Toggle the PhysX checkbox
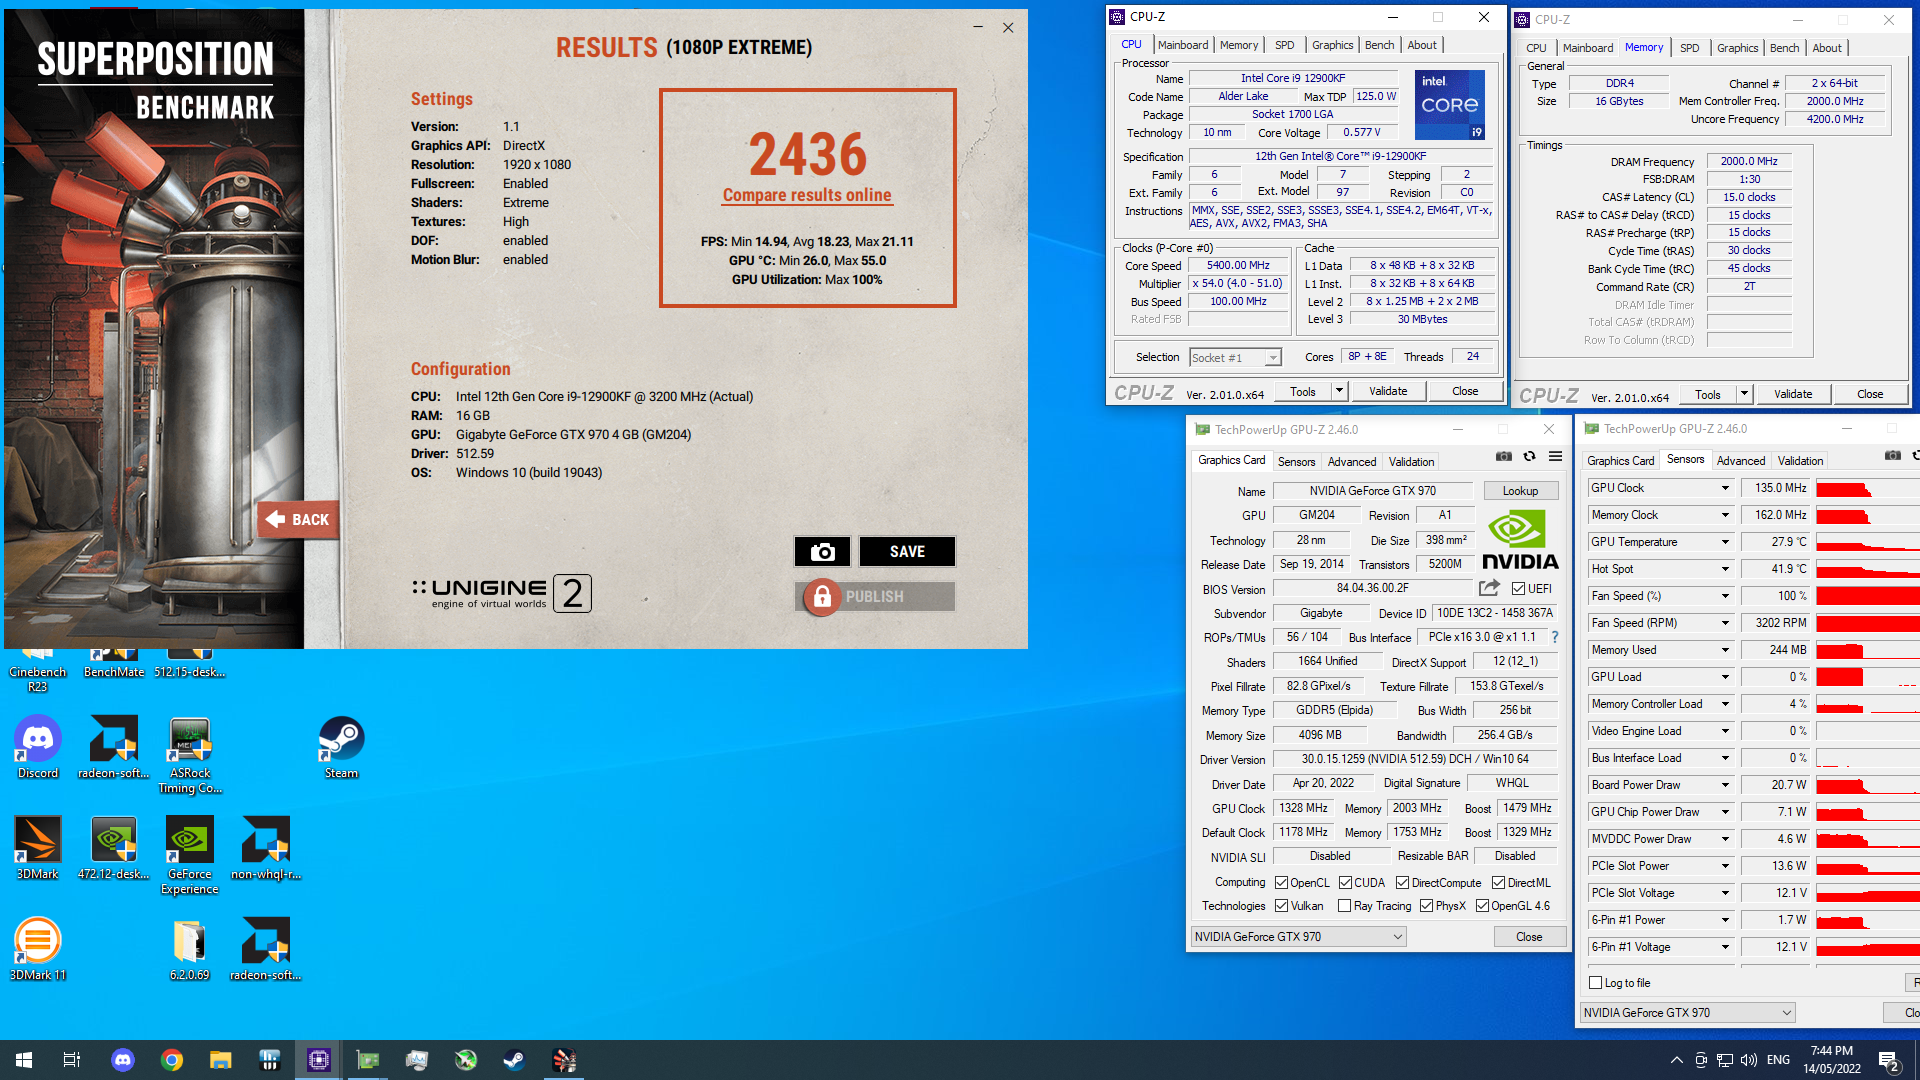 1427,906
